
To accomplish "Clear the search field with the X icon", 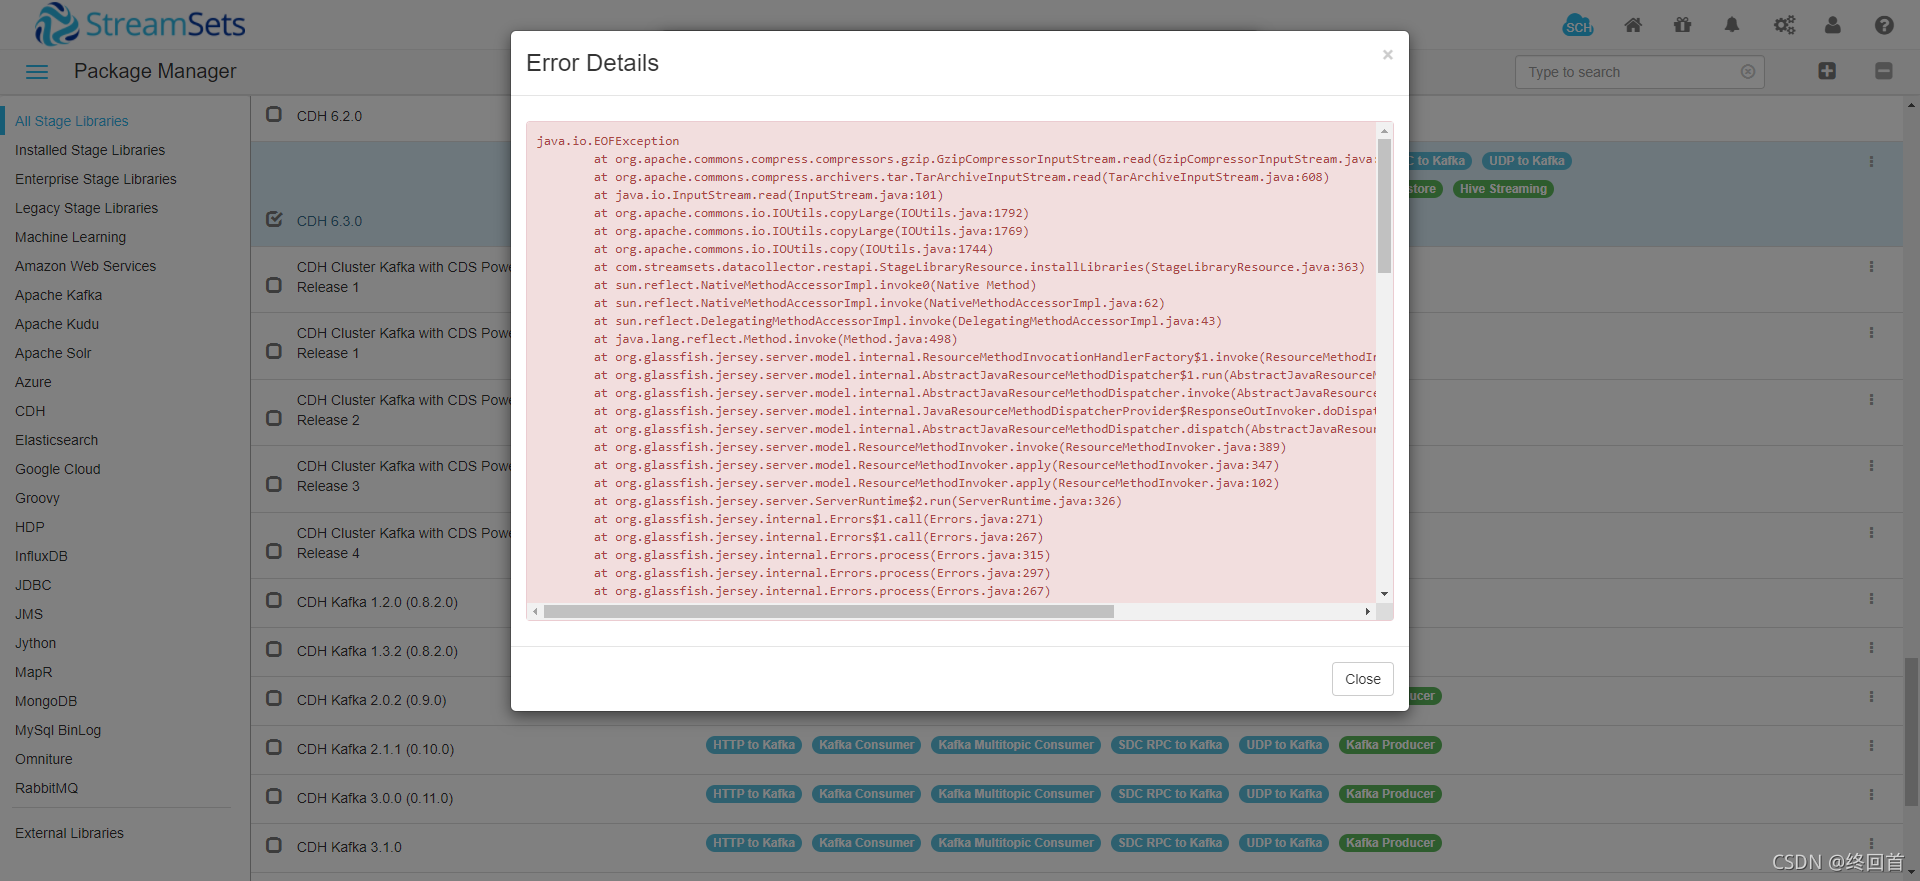I will pyautogui.click(x=1748, y=72).
